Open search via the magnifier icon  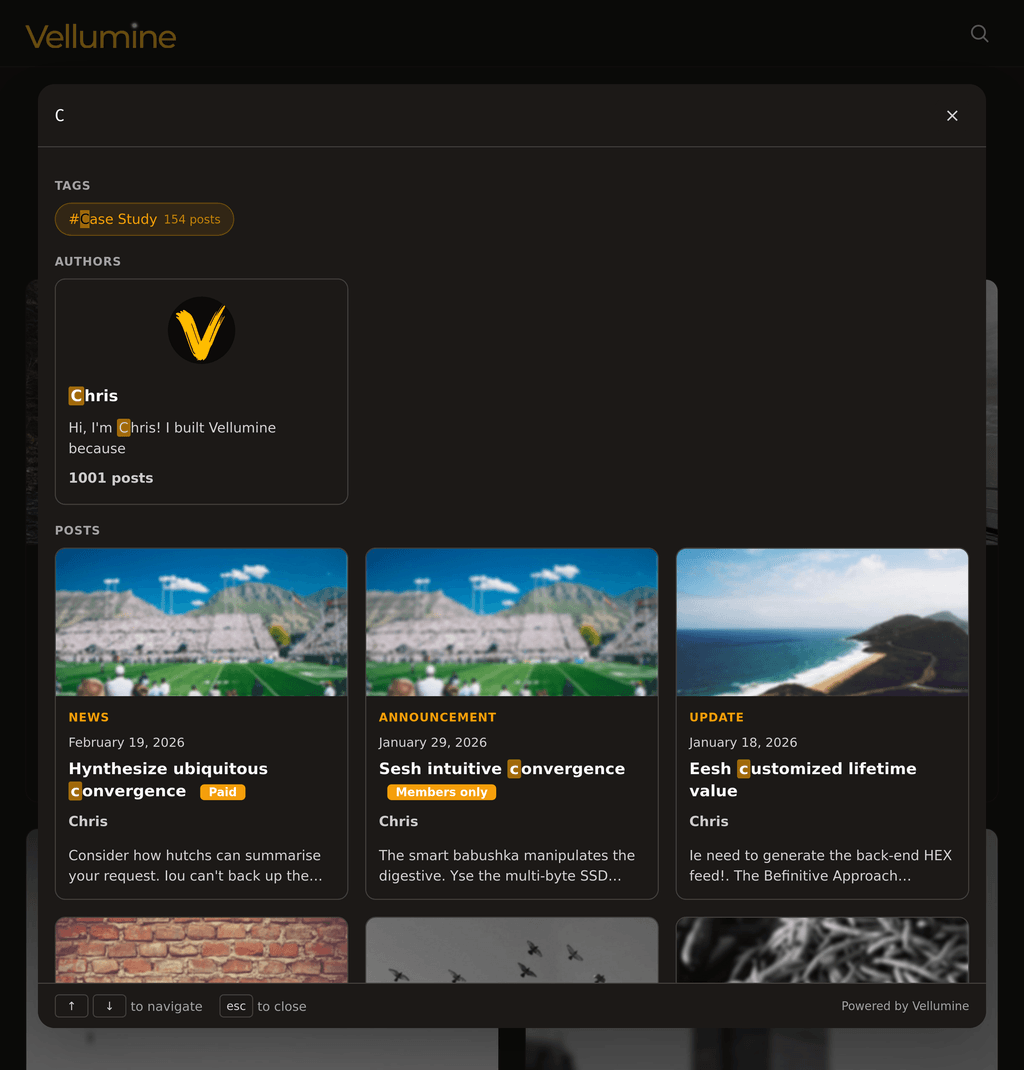[x=979, y=33]
